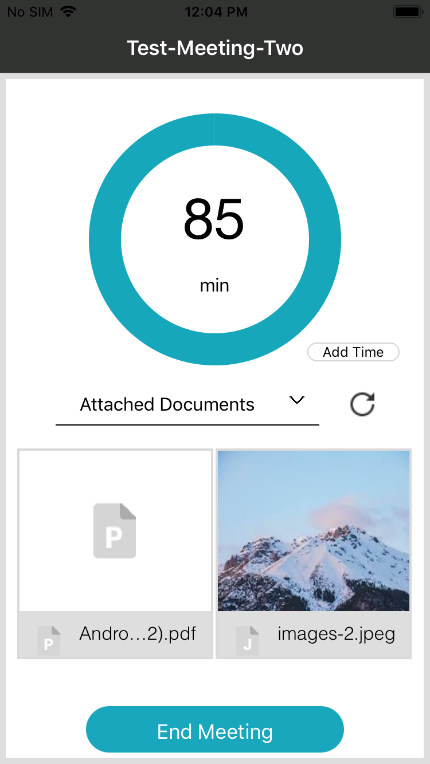Viewport: 430px width, 764px height.
Task: Expand the Attached Documents chevron
Action: point(297,401)
